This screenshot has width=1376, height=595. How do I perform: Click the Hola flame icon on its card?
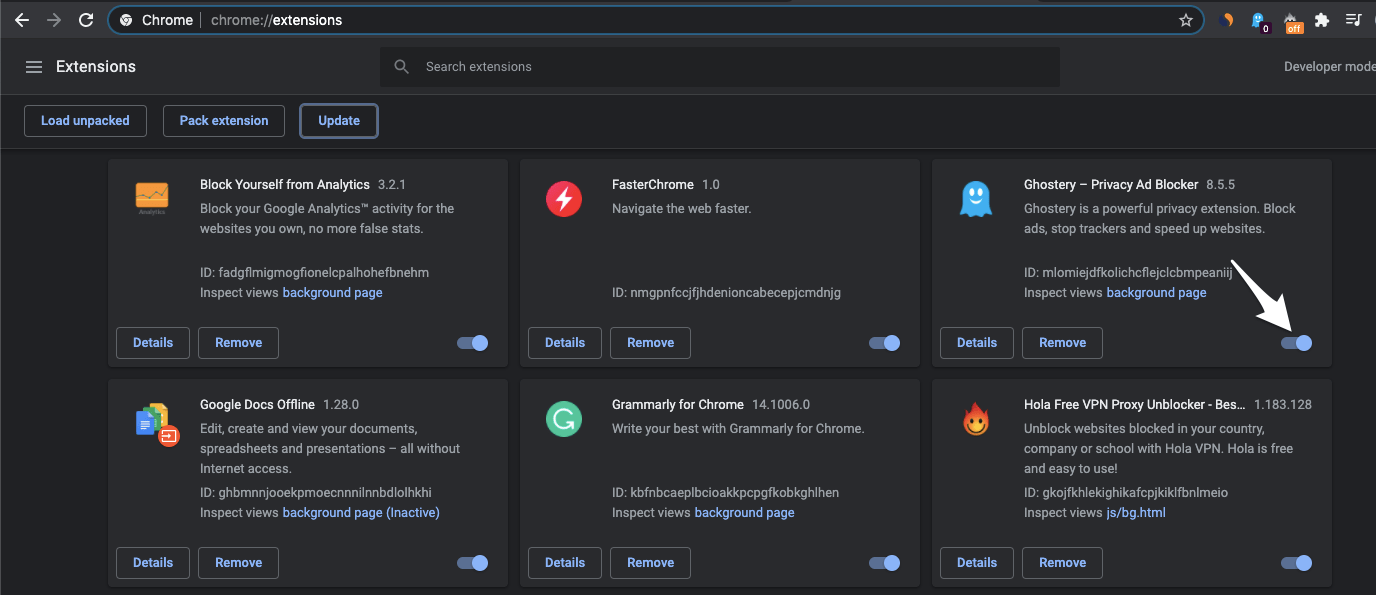(x=976, y=420)
